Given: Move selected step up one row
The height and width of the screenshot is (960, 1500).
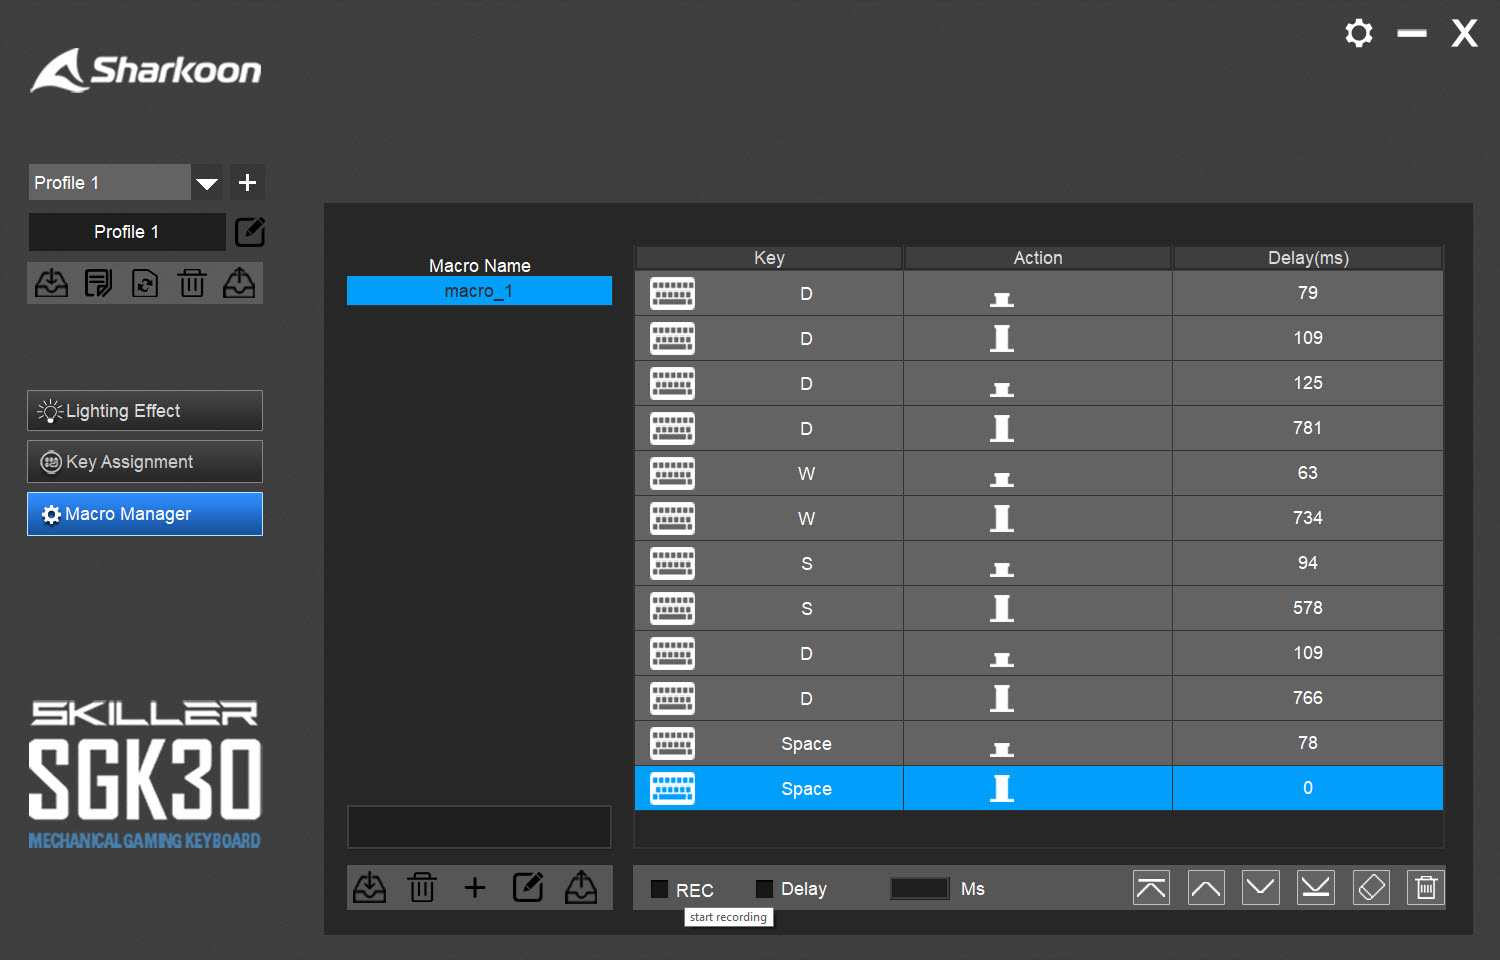Looking at the screenshot, I should point(1206,887).
